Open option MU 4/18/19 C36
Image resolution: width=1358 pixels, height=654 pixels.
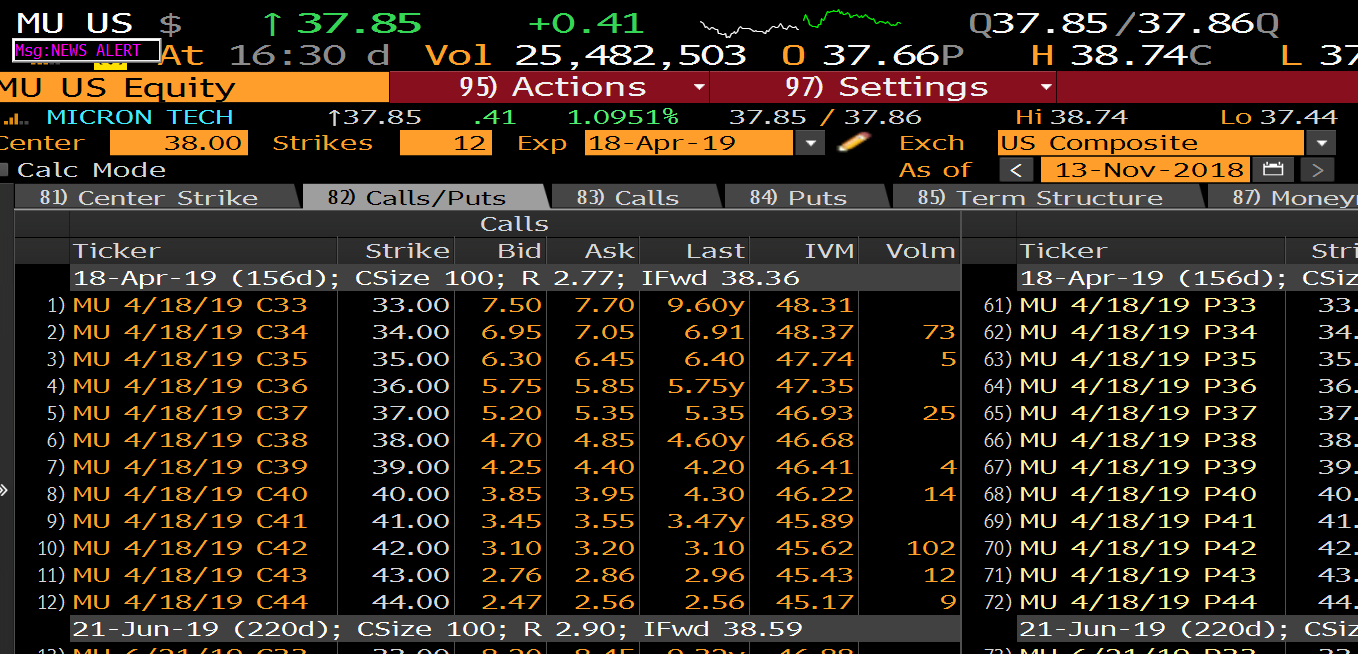pos(190,385)
